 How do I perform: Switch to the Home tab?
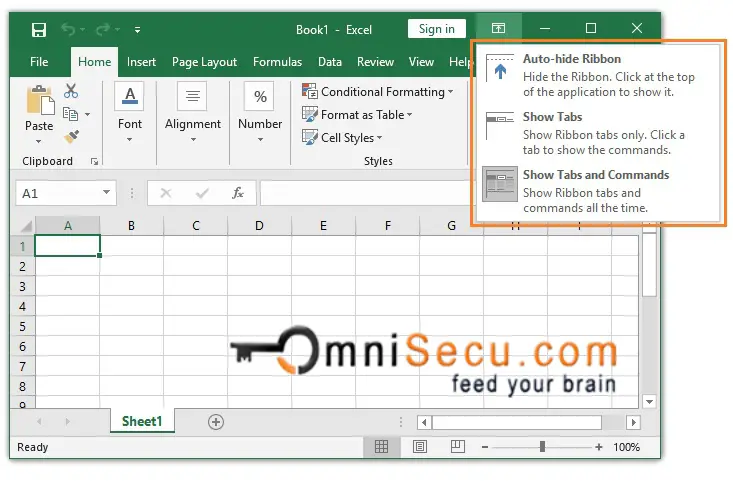click(94, 62)
